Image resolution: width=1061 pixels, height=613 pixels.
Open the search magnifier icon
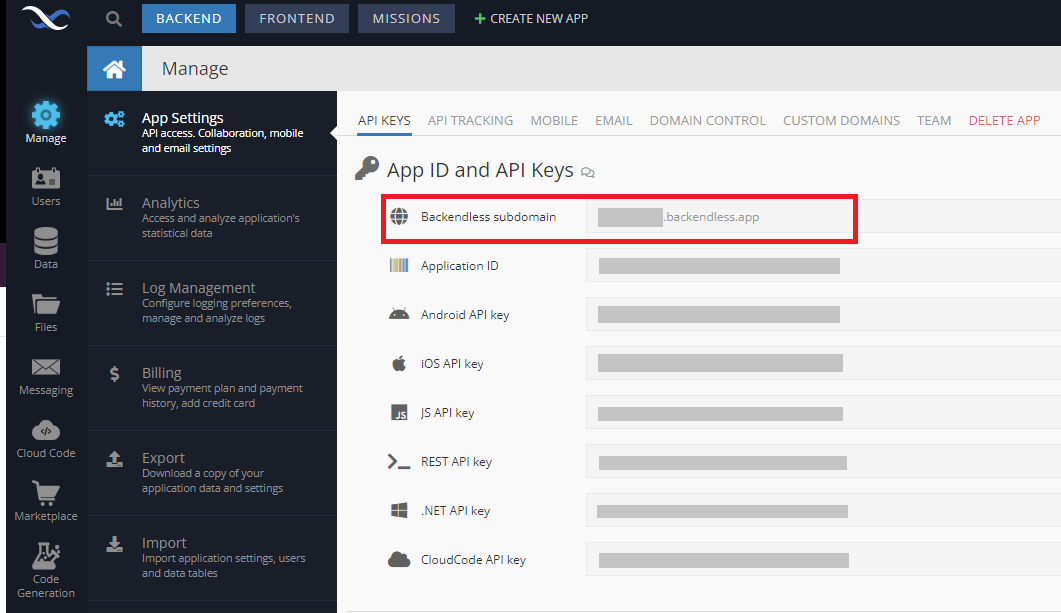(x=114, y=19)
